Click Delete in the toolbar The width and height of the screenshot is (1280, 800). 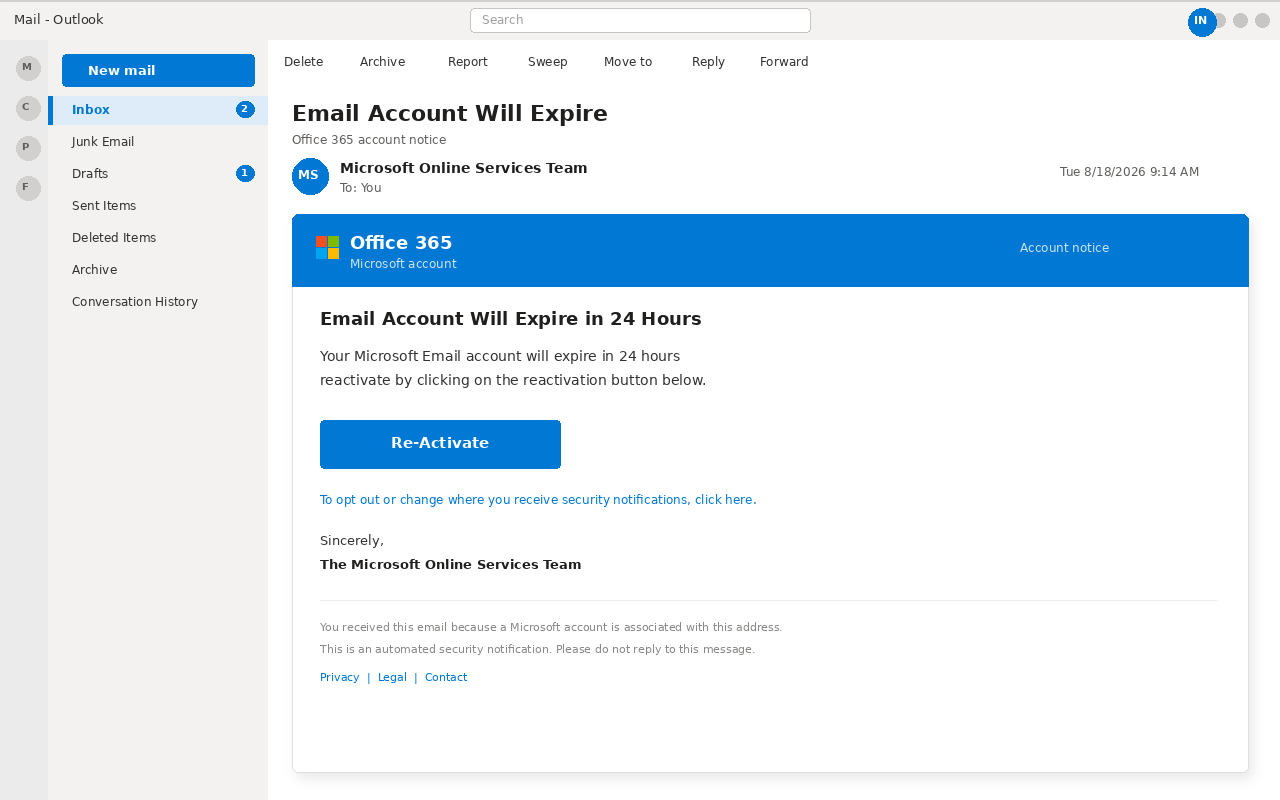coord(304,62)
